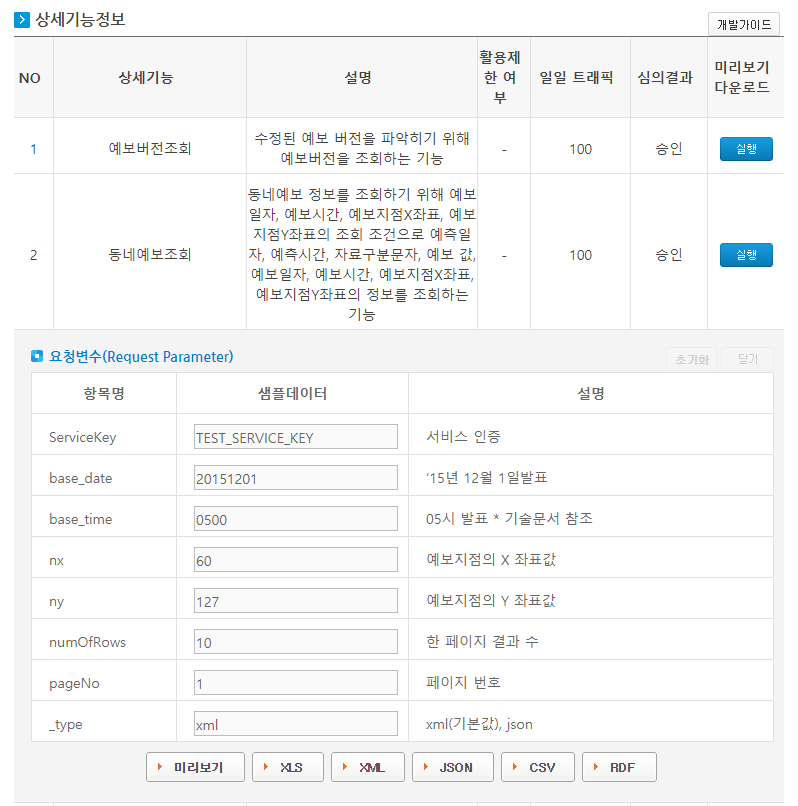The width and height of the screenshot is (798, 806).
Task: Focus the ny input field
Action: (296, 600)
